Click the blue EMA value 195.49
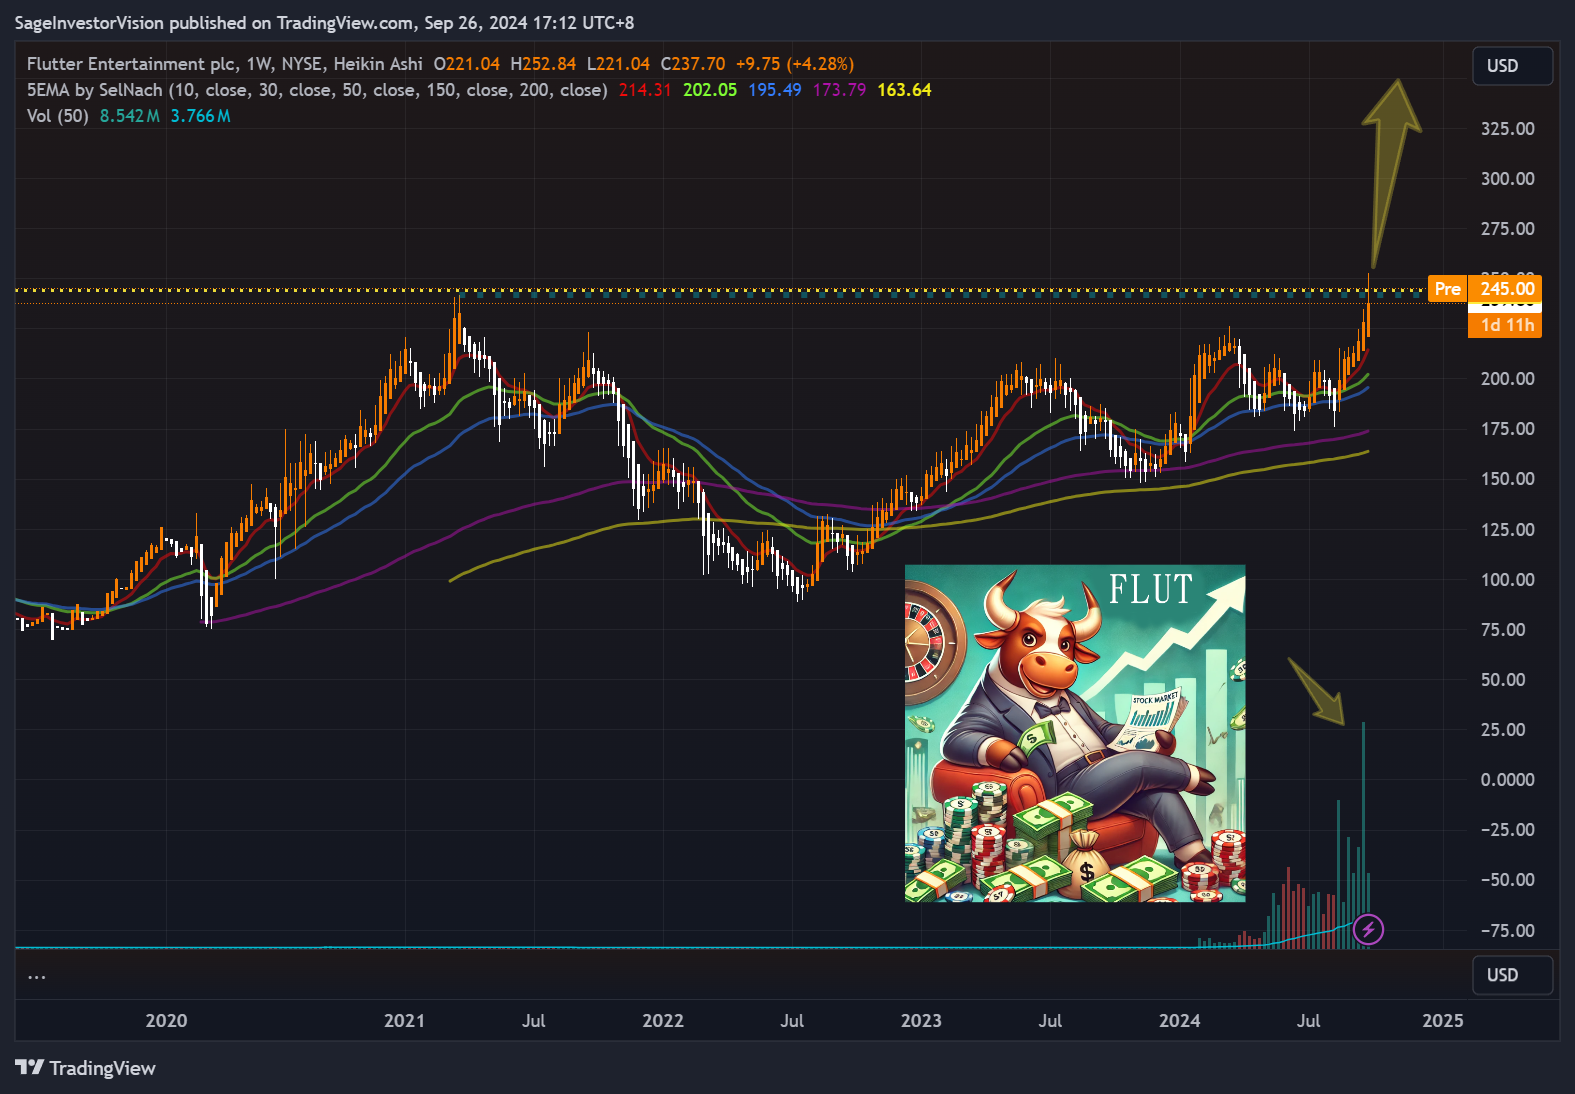Image resolution: width=1575 pixels, height=1094 pixels. (774, 90)
